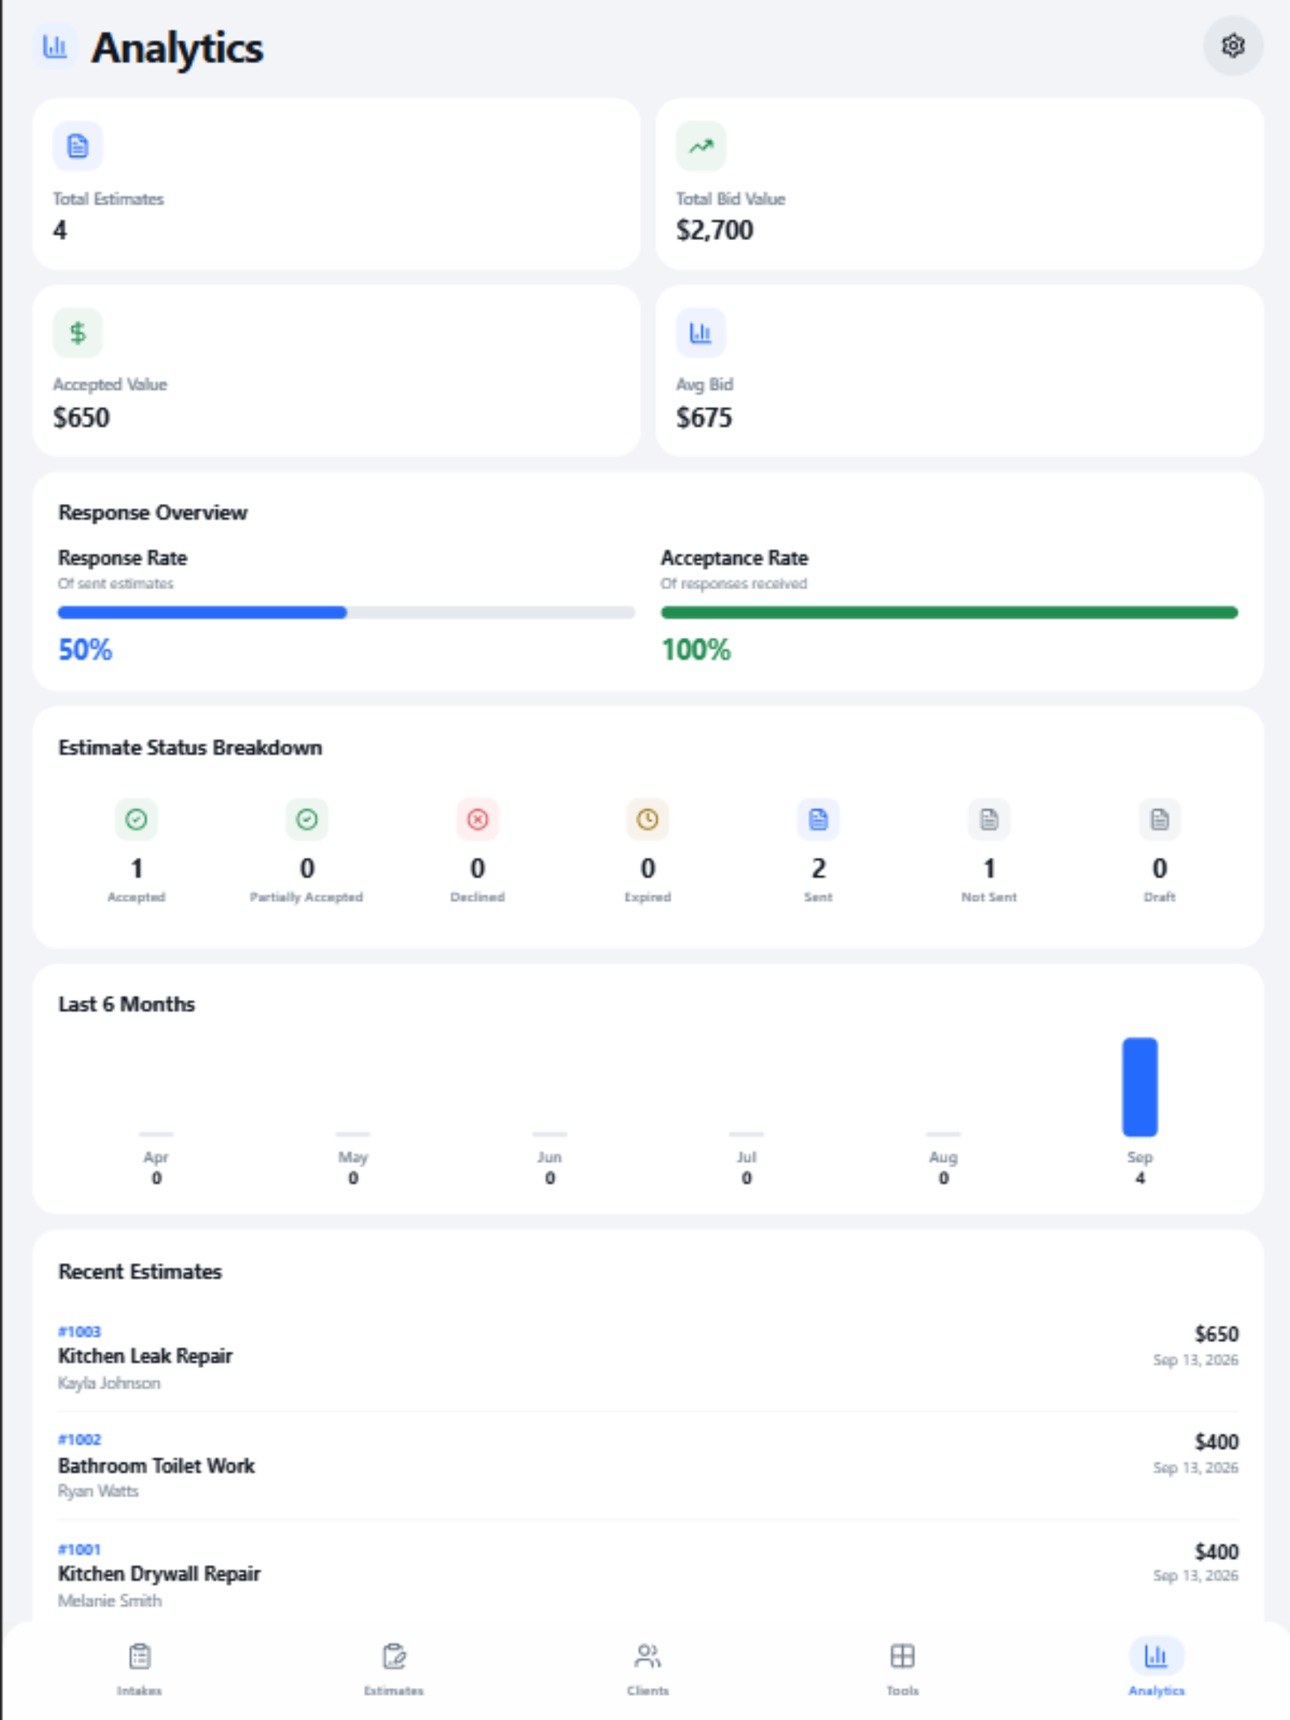Click the 100% acceptance rate value
The width and height of the screenshot is (1290, 1720).
click(696, 650)
